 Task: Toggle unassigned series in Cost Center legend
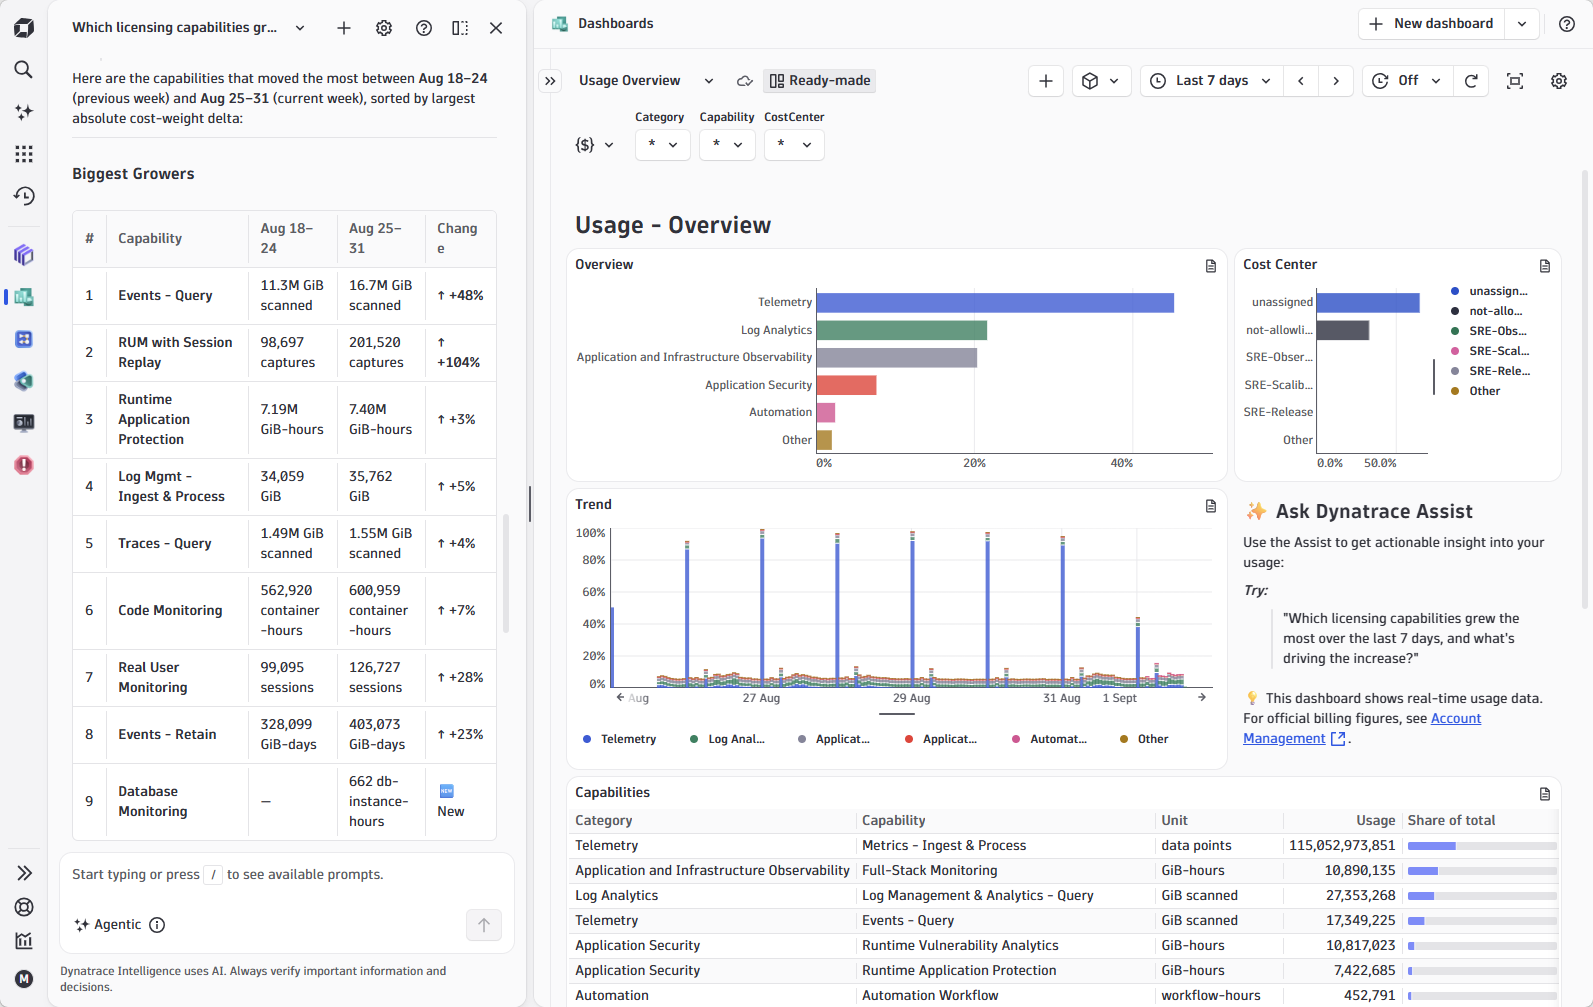(x=1489, y=291)
